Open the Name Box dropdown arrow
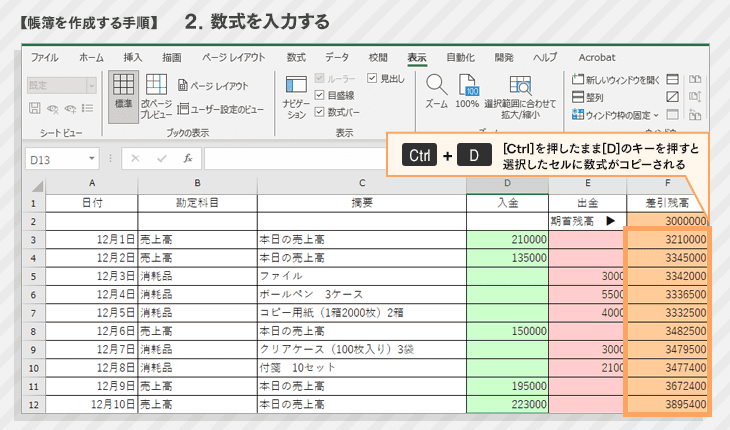The image size is (730, 430). click(x=93, y=158)
